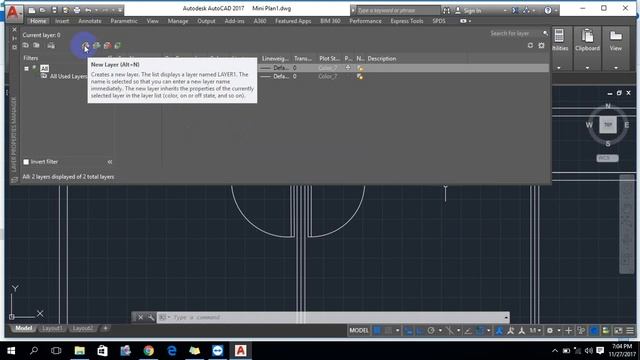Click Workspace Switching gear in status bar

click(x=550, y=331)
